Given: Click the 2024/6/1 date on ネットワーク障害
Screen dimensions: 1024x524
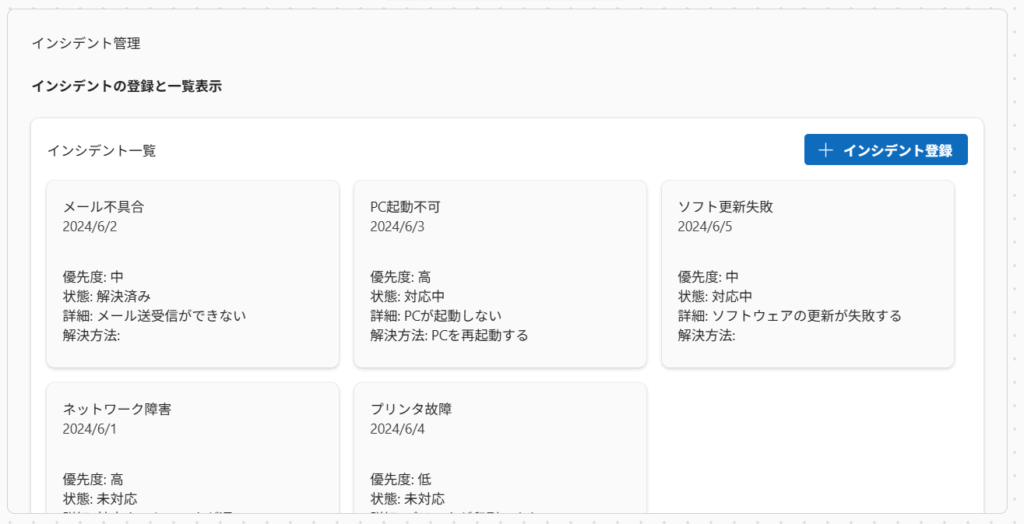Looking at the screenshot, I should (89, 428).
